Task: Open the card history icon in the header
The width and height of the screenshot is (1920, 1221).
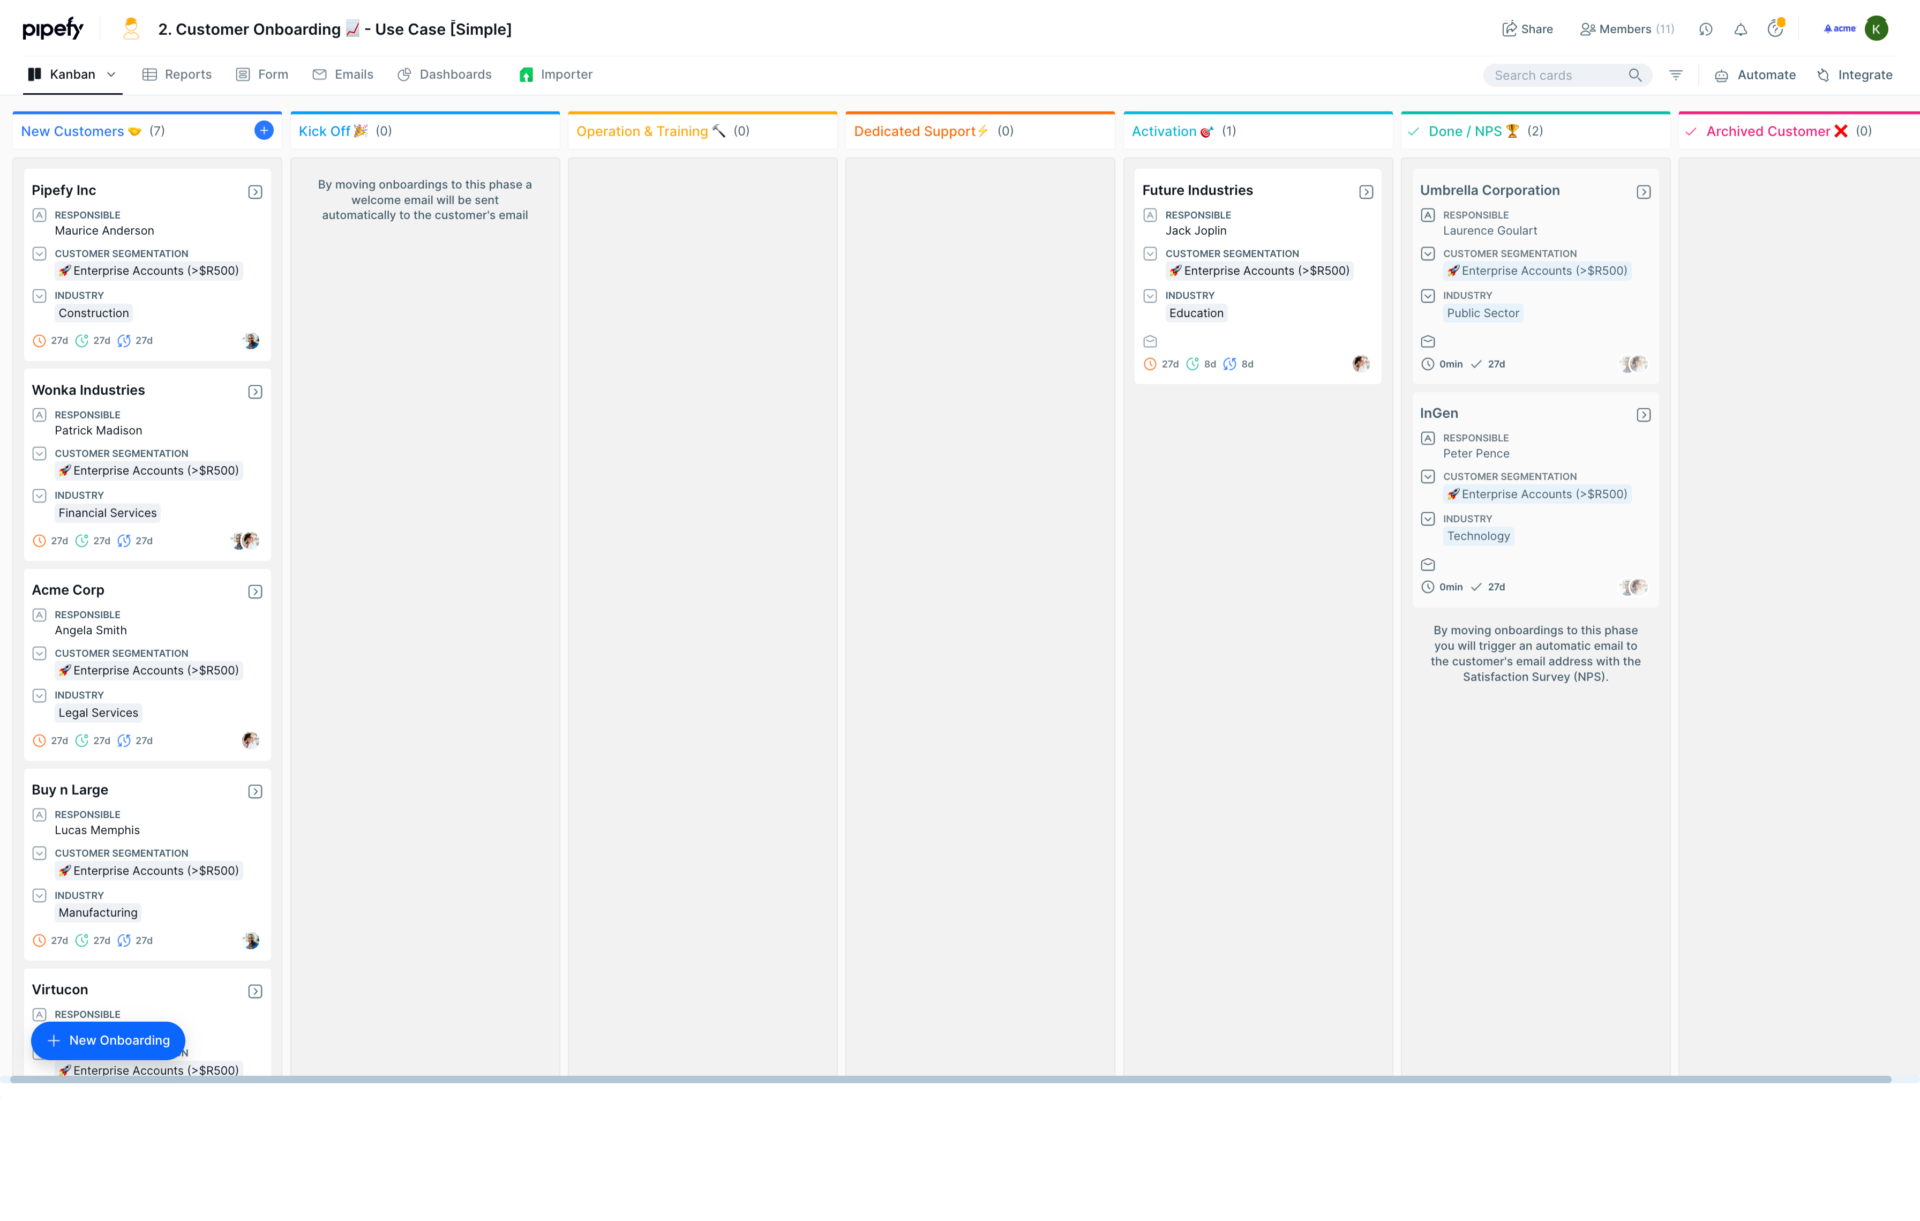Action: pyautogui.click(x=1706, y=30)
